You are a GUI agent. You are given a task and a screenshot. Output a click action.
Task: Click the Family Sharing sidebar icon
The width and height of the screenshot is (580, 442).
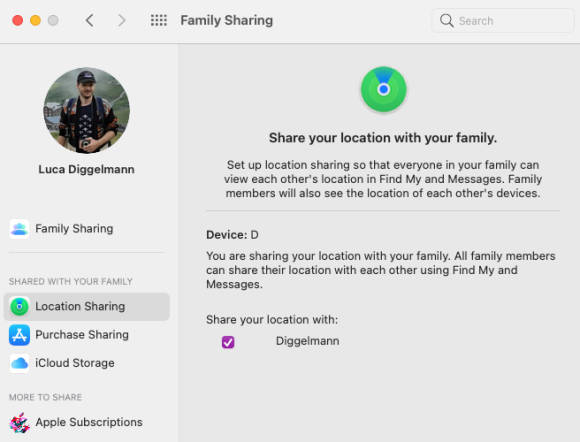pos(19,229)
